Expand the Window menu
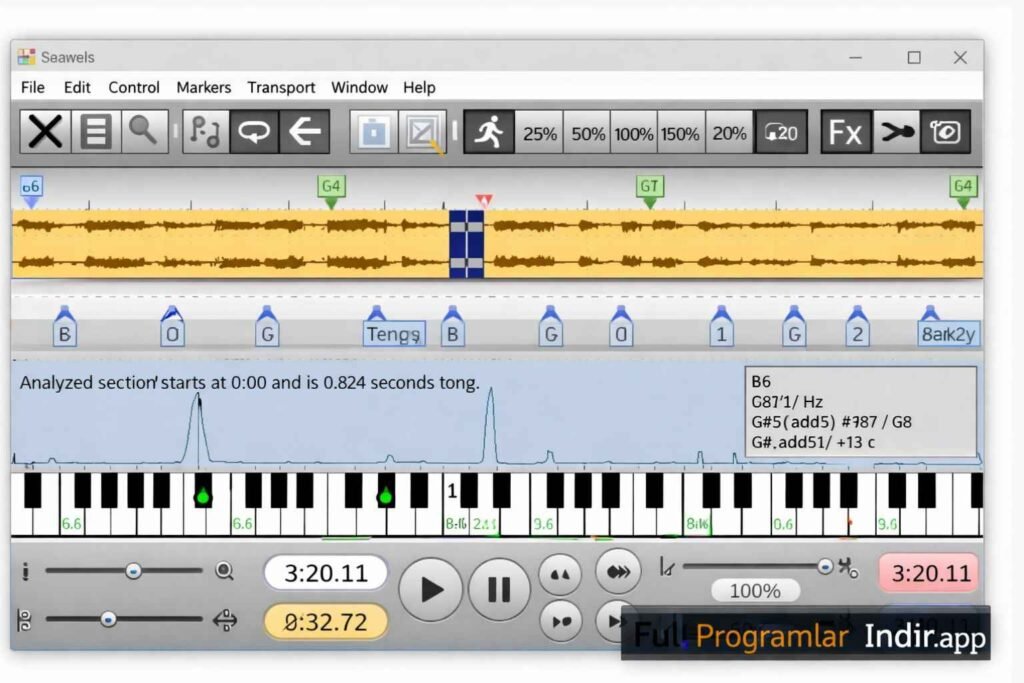 pos(359,87)
